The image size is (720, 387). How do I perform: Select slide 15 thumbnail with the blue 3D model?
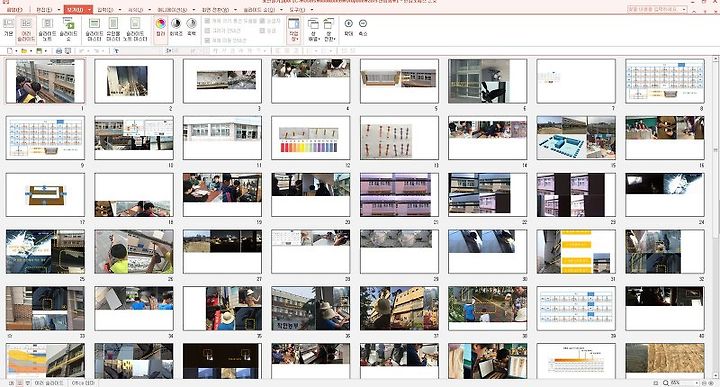tap(576, 138)
